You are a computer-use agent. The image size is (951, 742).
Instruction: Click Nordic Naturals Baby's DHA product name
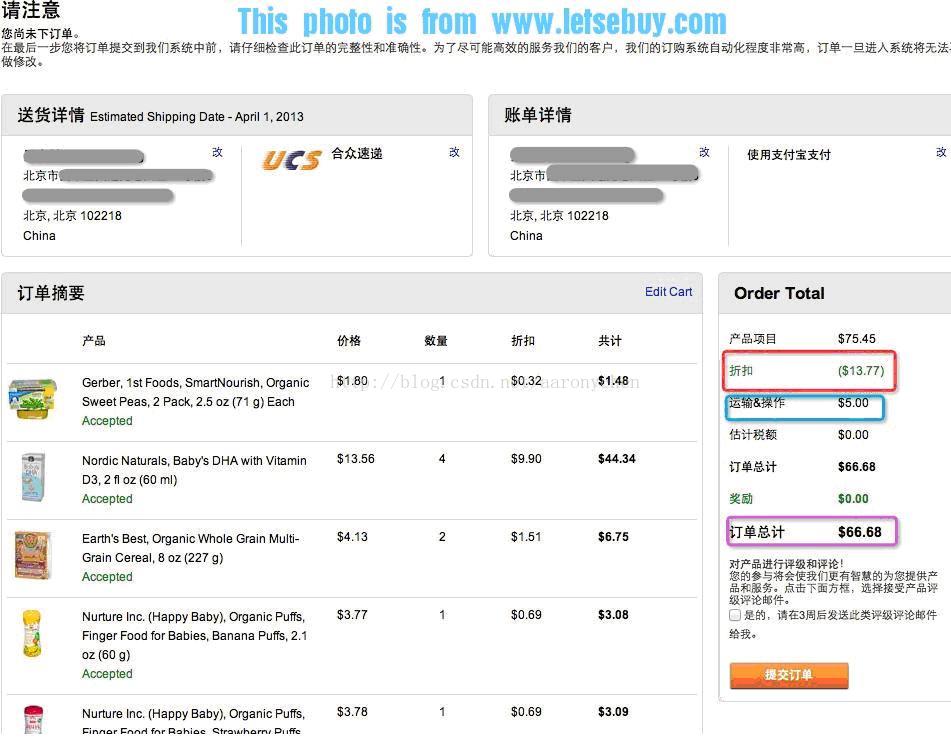[x=194, y=470]
